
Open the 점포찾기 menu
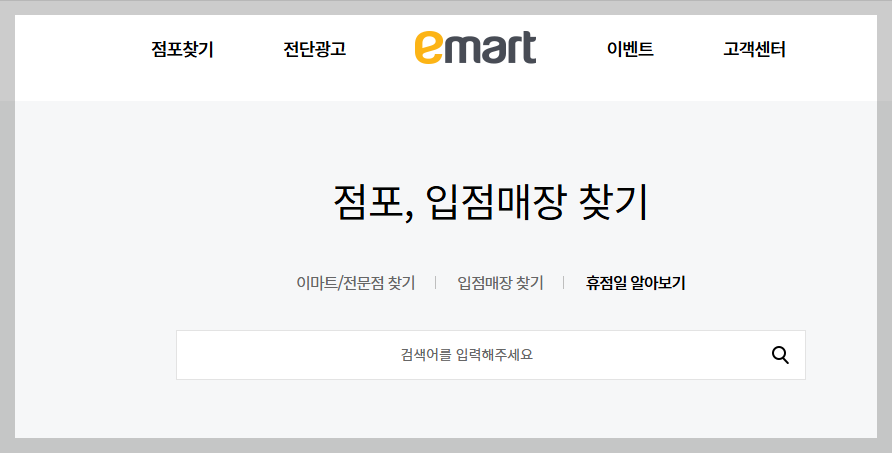(x=182, y=50)
